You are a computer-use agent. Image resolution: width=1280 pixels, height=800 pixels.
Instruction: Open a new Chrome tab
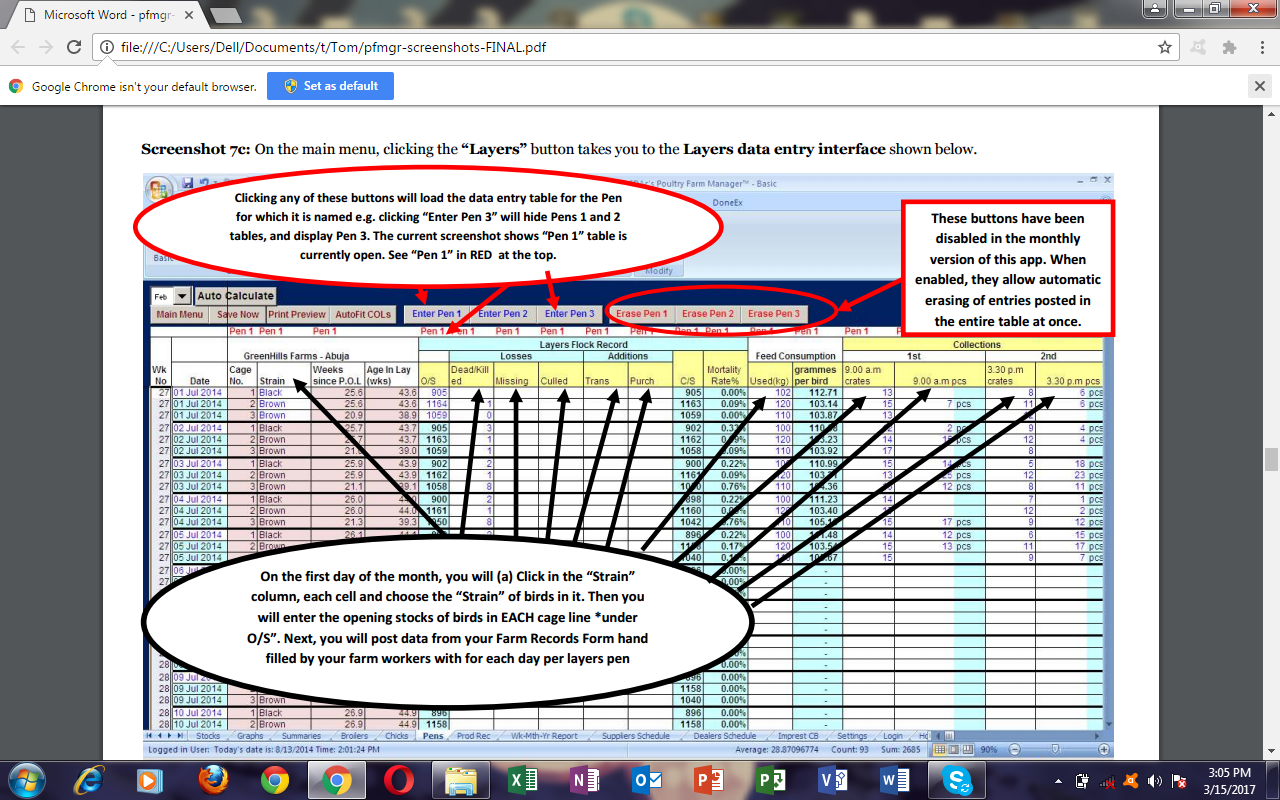pos(227,15)
